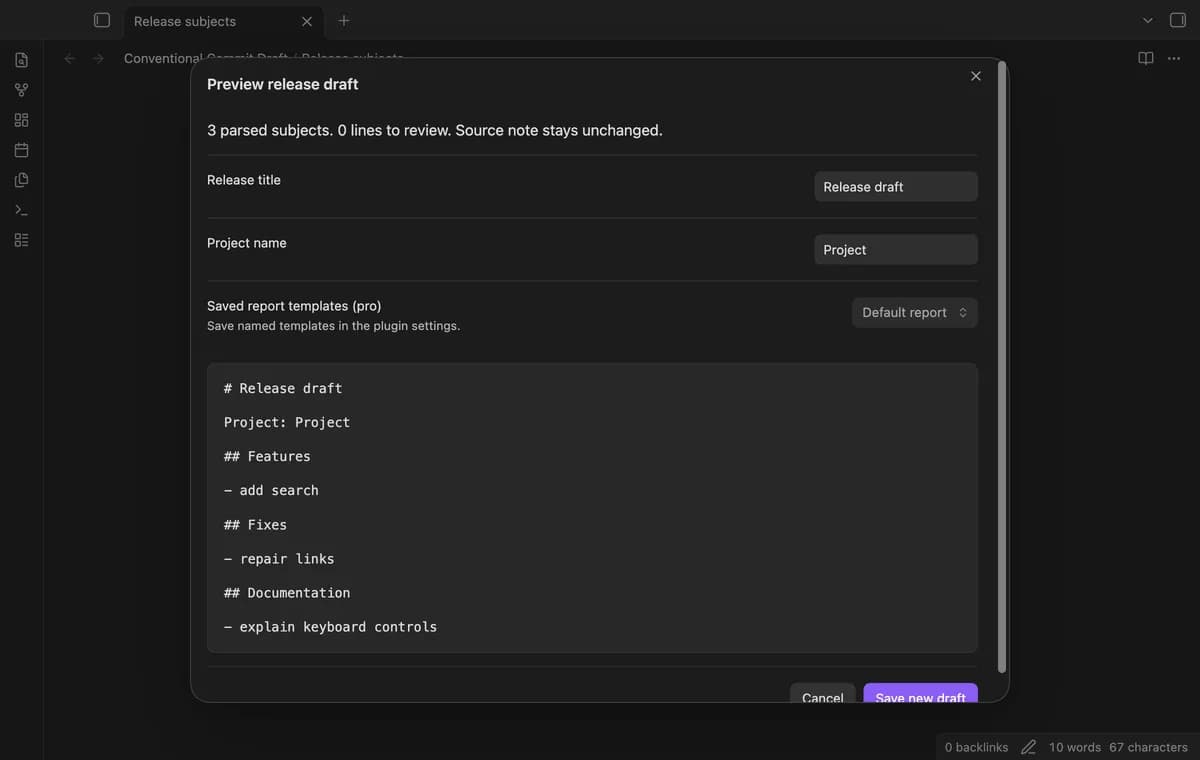
Task: Edit the Release title input field
Action: pos(896,187)
